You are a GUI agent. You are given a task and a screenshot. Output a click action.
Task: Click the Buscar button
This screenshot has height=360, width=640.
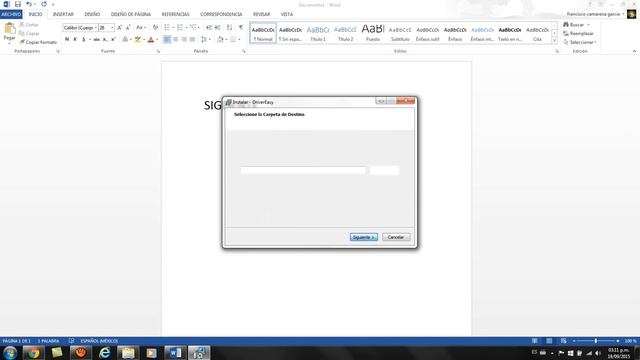[576, 25]
